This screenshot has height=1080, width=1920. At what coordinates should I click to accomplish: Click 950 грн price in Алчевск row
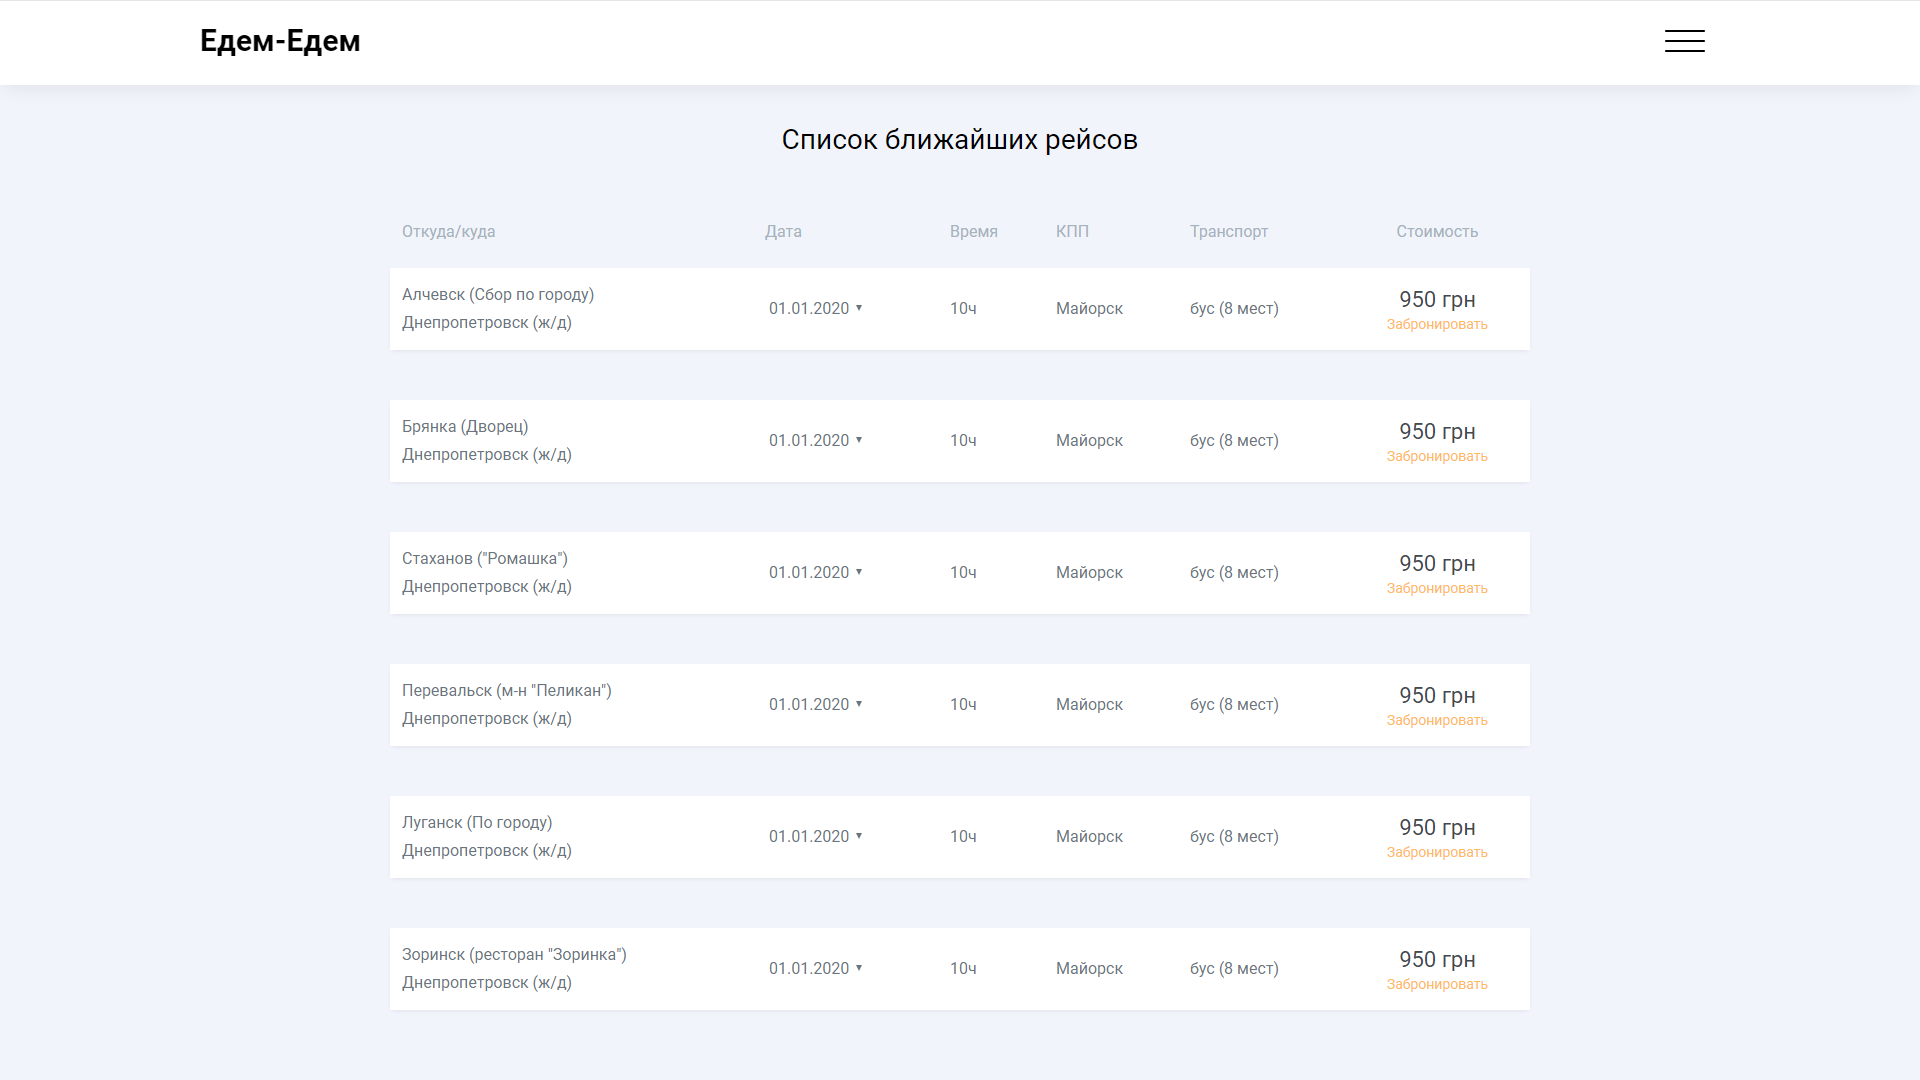coord(1437,299)
